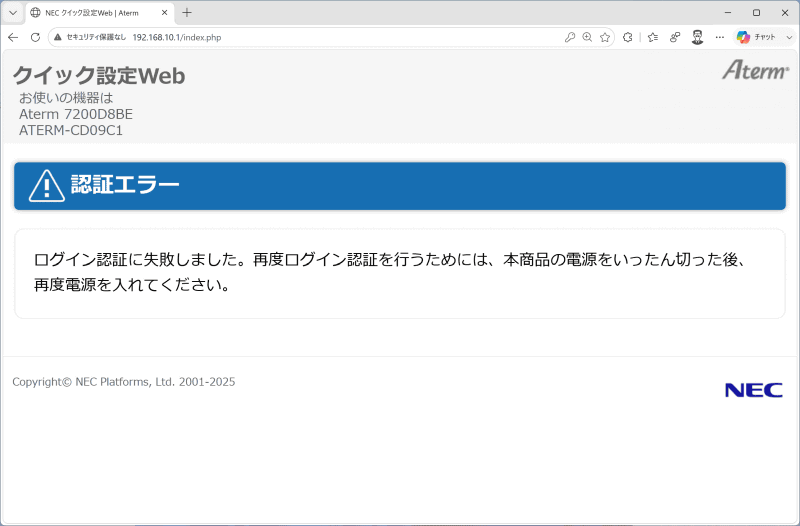Expand the chevron next to チャット
Screen dimensions: 800x526
(x=789, y=37)
